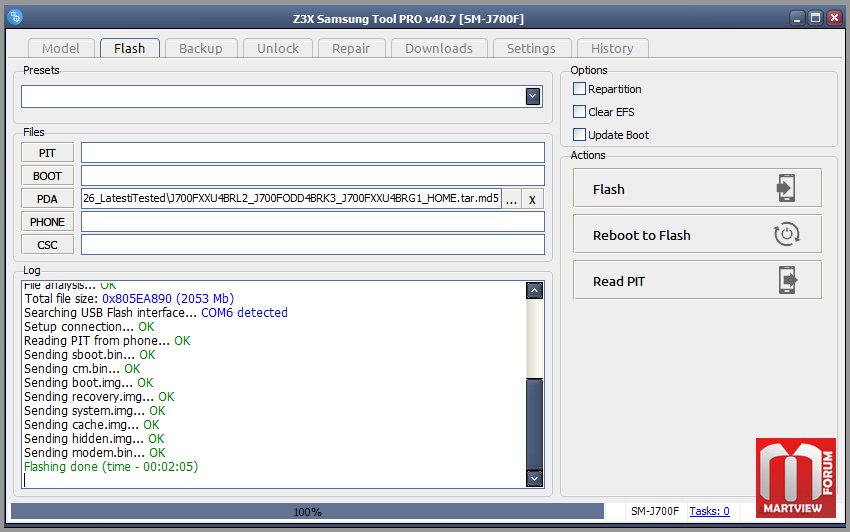Image resolution: width=850 pixels, height=532 pixels.
Task: Click the 'Flashing done (time - 00:02:05)' log line
Action: pos(111,466)
